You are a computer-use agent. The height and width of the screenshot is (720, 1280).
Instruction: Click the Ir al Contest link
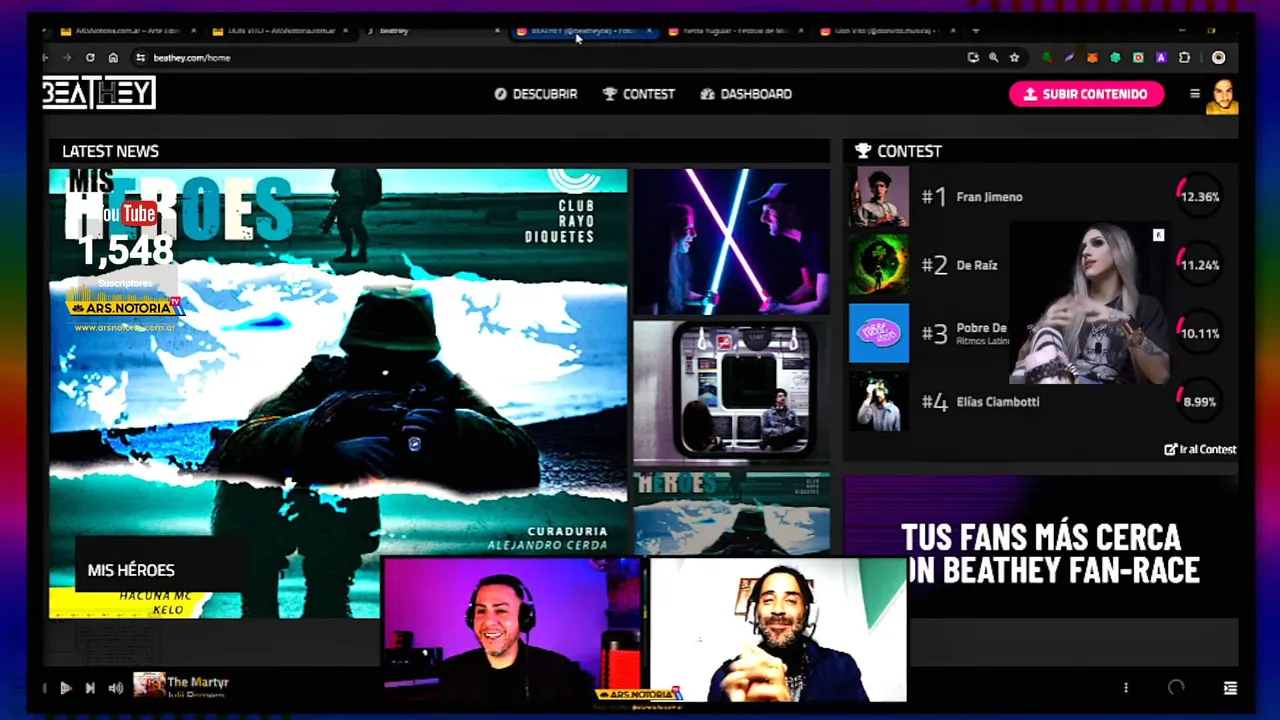click(1200, 449)
